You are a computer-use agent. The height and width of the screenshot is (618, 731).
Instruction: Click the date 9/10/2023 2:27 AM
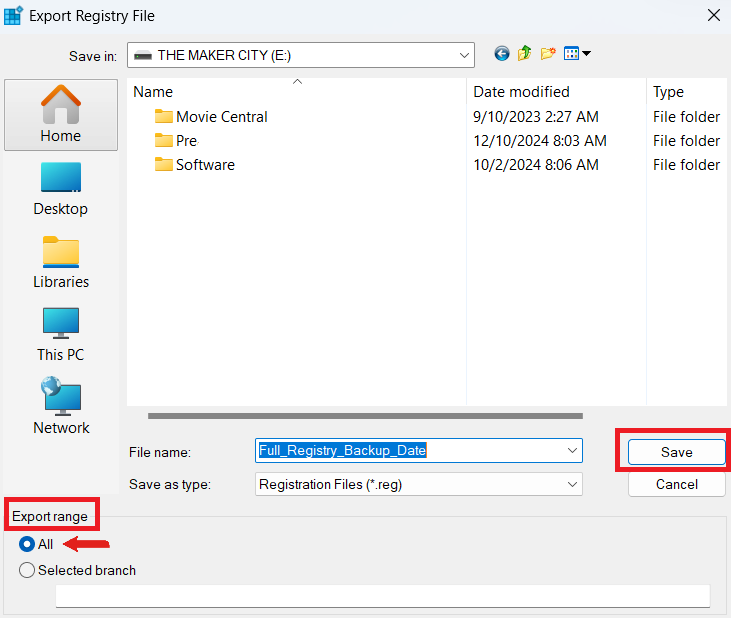[x=536, y=117]
